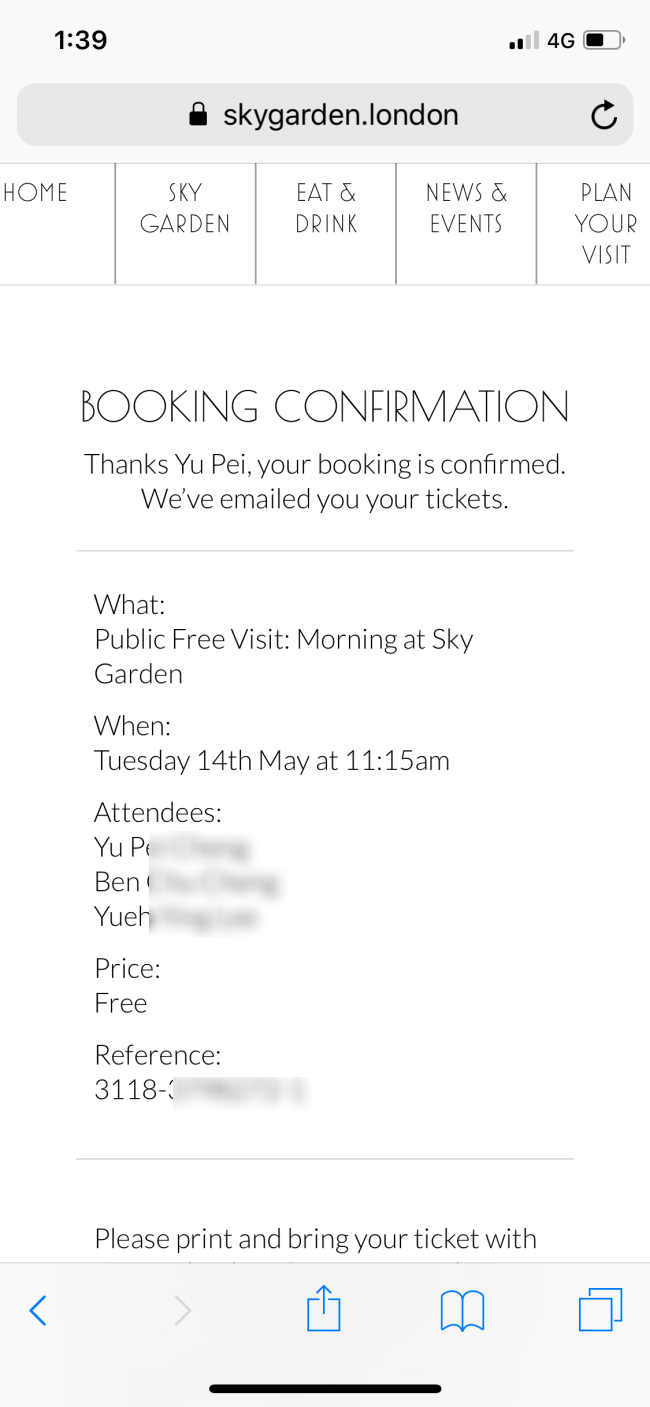This screenshot has height=1407, width=650.
Task: Tap the skygarden.london address field
Action: click(325, 115)
